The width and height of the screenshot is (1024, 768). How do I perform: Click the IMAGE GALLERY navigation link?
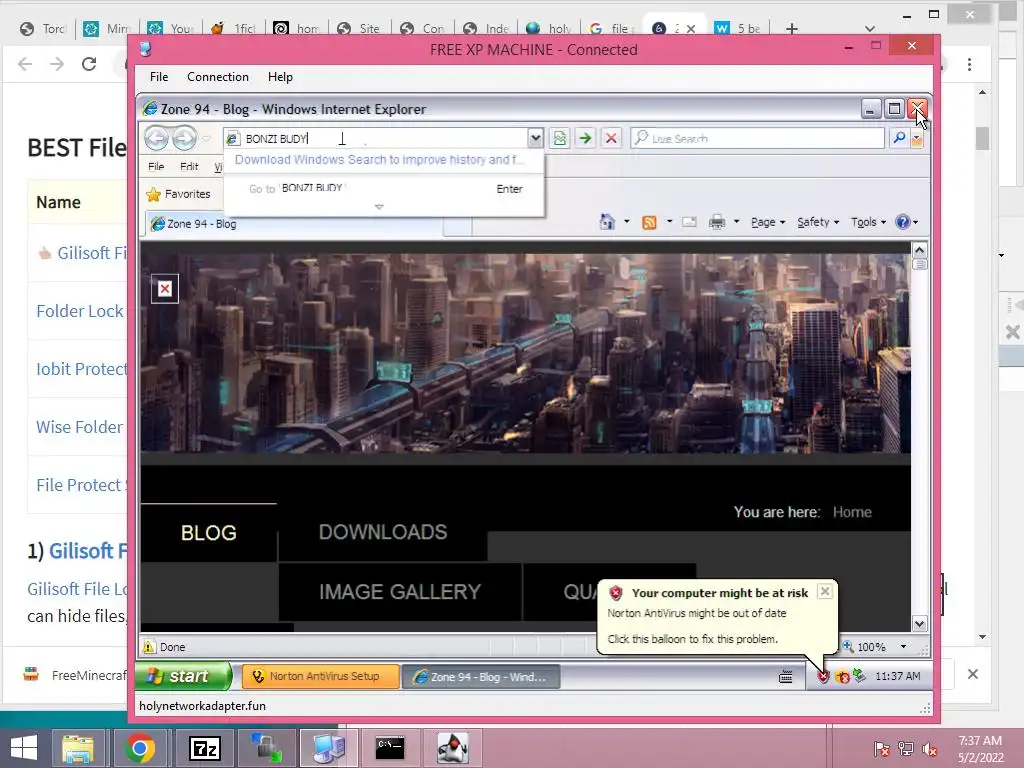(x=400, y=592)
